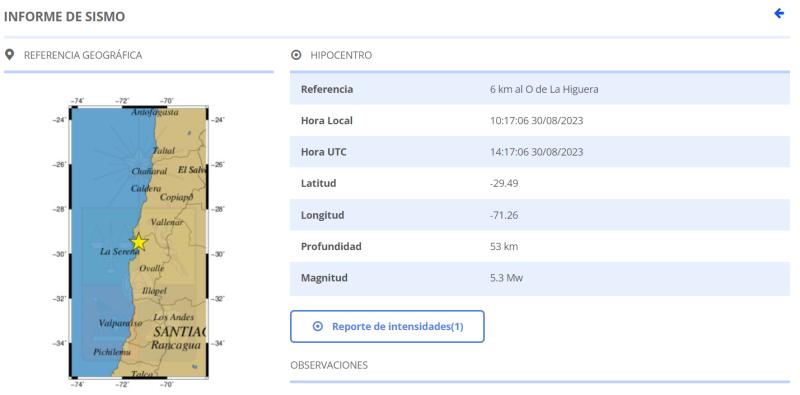Click the SANTIAGO label on map
The height and width of the screenshot is (395, 800).
point(179,331)
